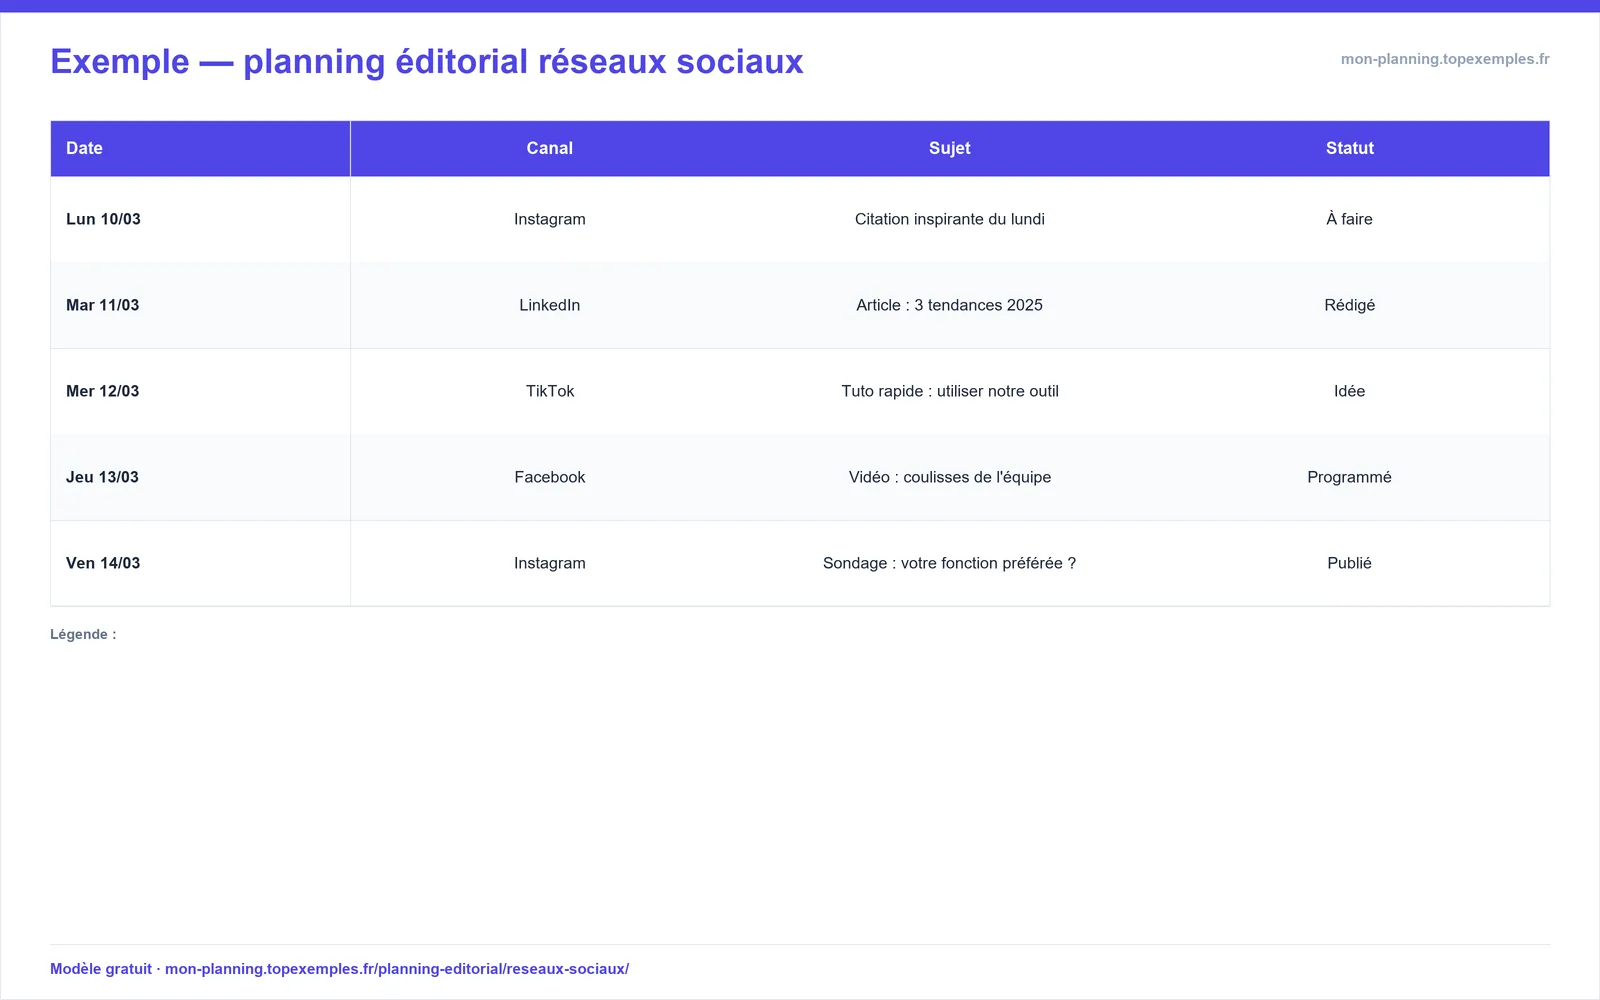The width and height of the screenshot is (1600, 1000).
Task: Click Instagram in the Lun 10/03 row
Action: (550, 219)
